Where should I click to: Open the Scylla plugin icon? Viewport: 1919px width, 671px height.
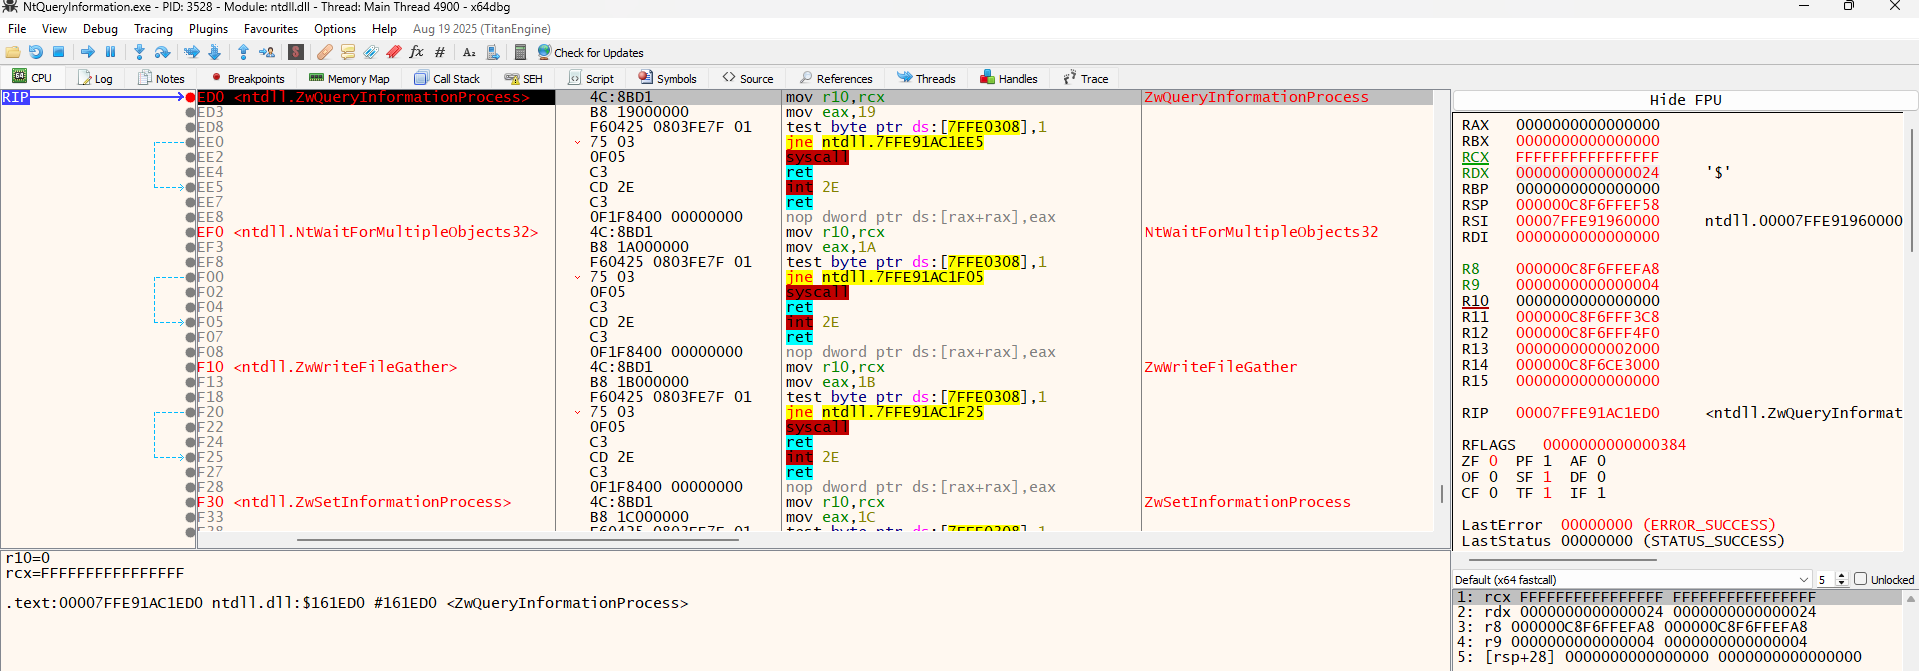[296, 52]
